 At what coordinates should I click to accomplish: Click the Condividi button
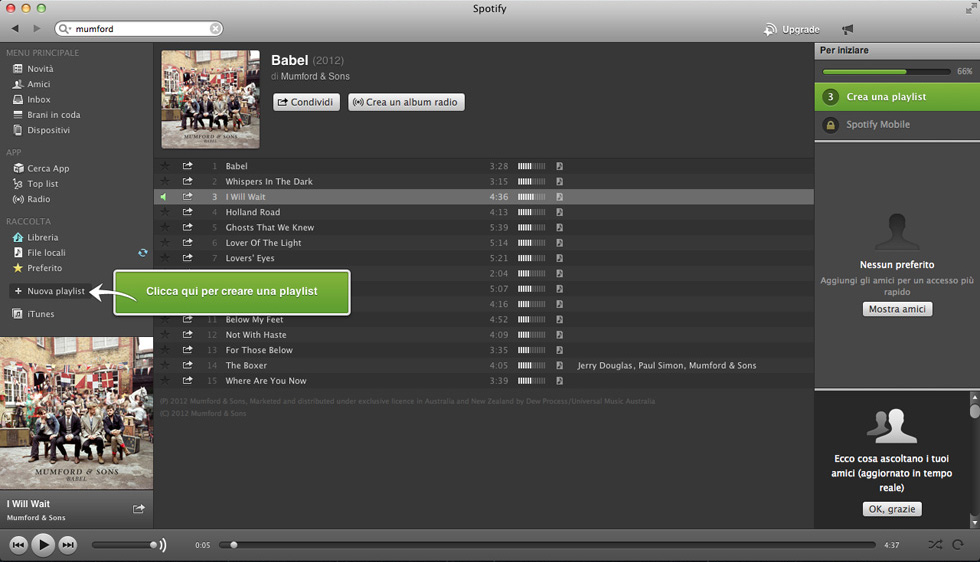click(306, 102)
